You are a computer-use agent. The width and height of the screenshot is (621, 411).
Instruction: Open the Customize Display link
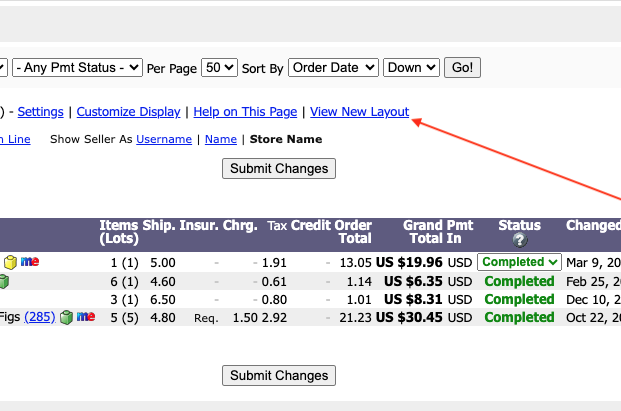(x=128, y=112)
